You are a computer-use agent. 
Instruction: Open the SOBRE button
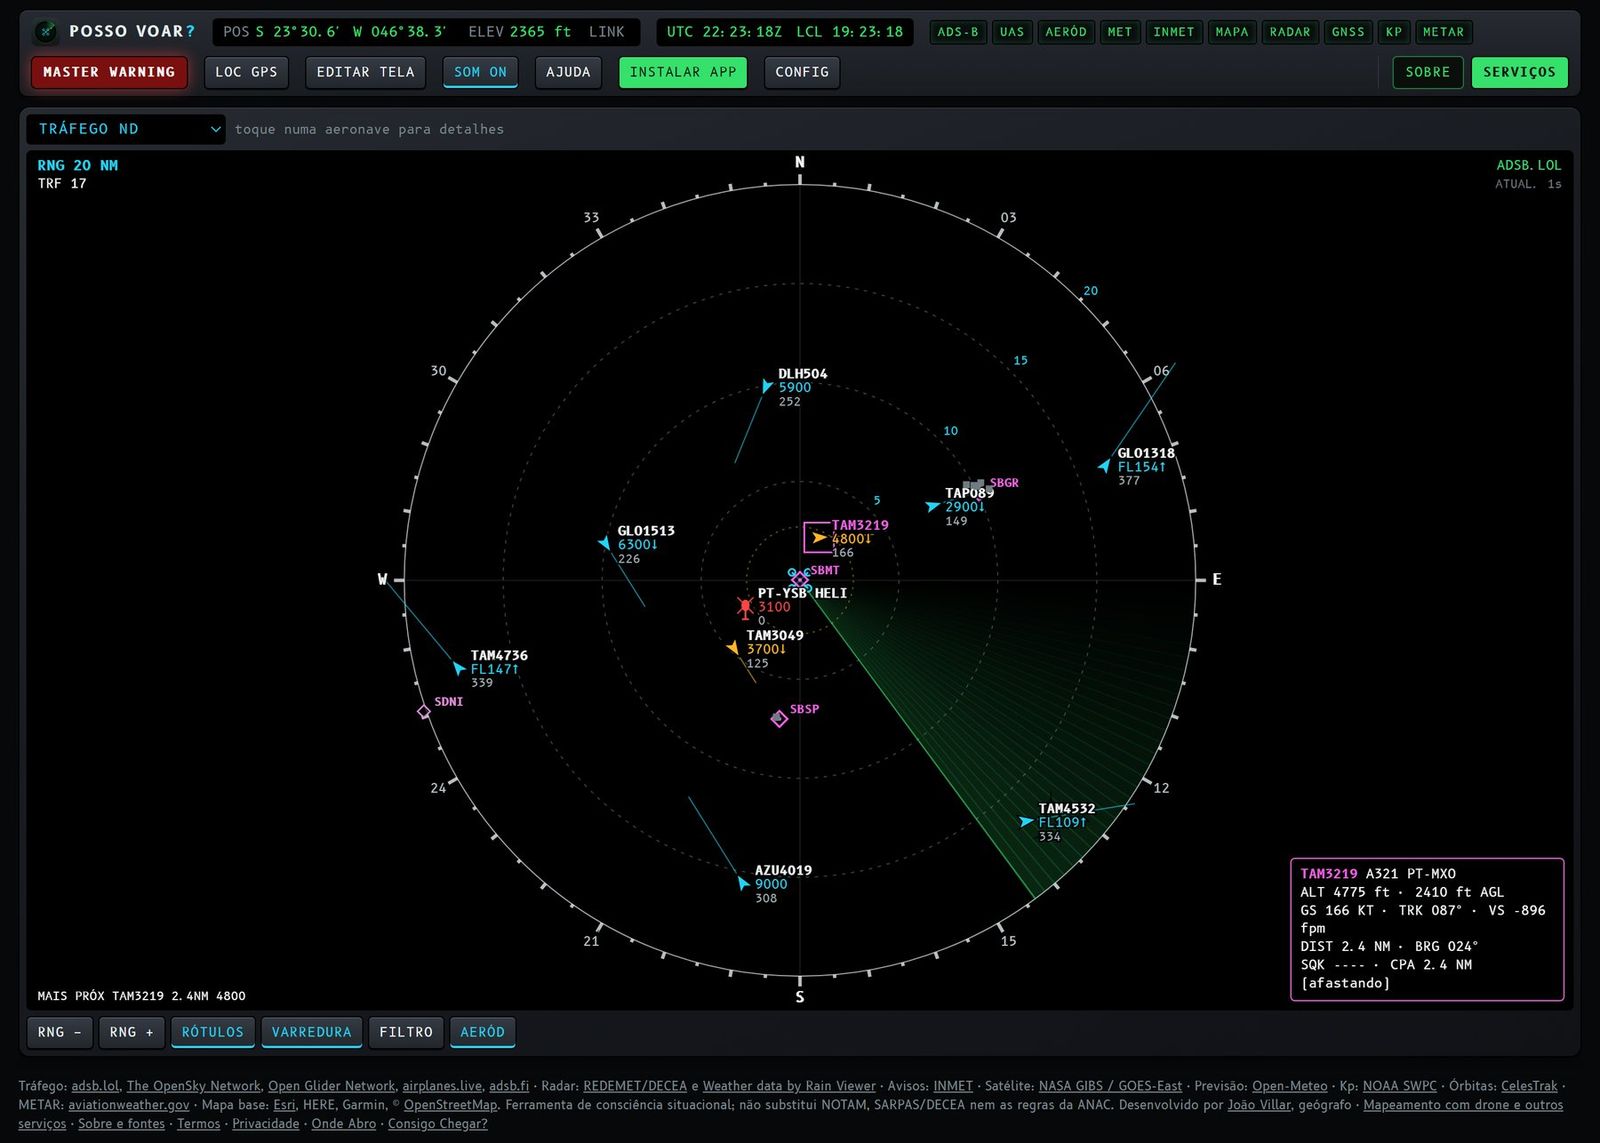pyautogui.click(x=1428, y=72)
